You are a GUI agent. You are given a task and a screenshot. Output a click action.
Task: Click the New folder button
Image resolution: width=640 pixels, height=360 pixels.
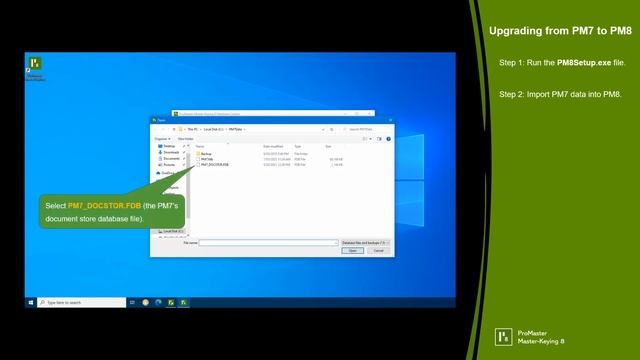185,139
